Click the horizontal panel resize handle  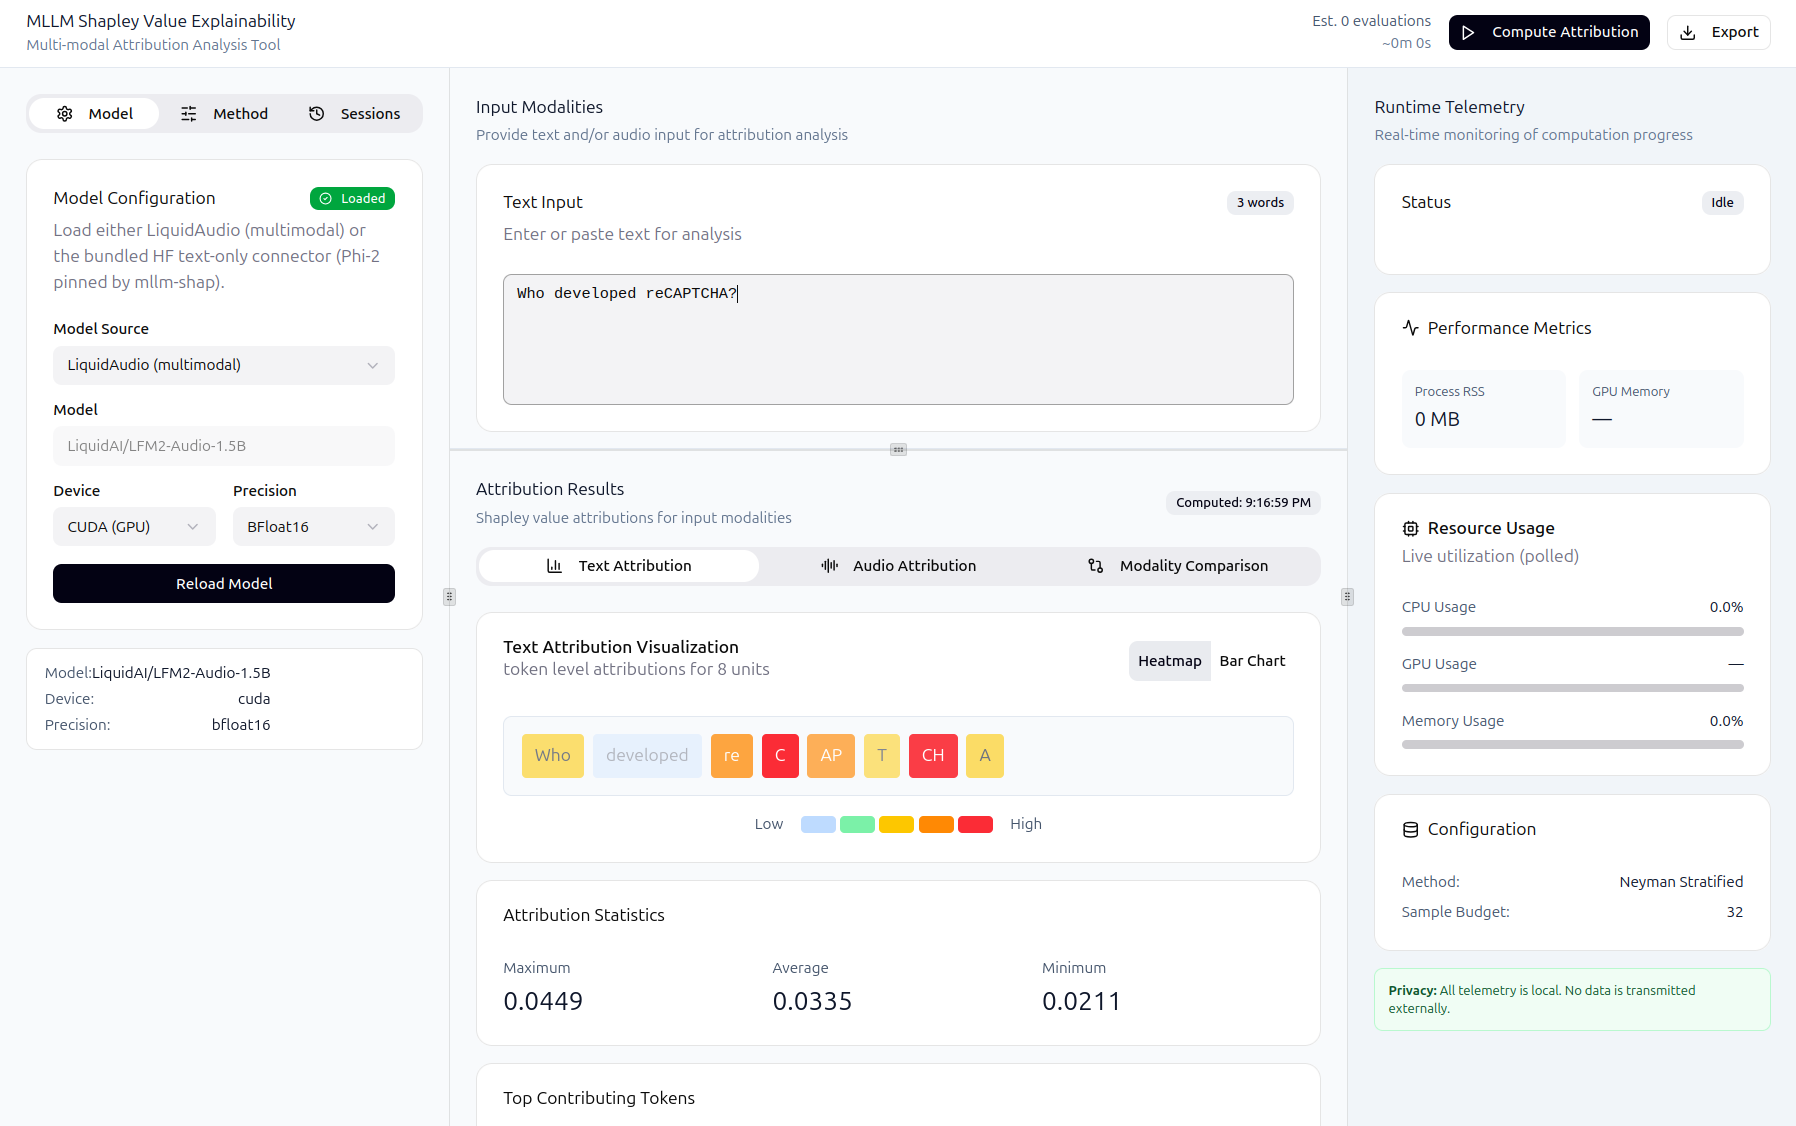pyautogui.click(x=898, y=450)
